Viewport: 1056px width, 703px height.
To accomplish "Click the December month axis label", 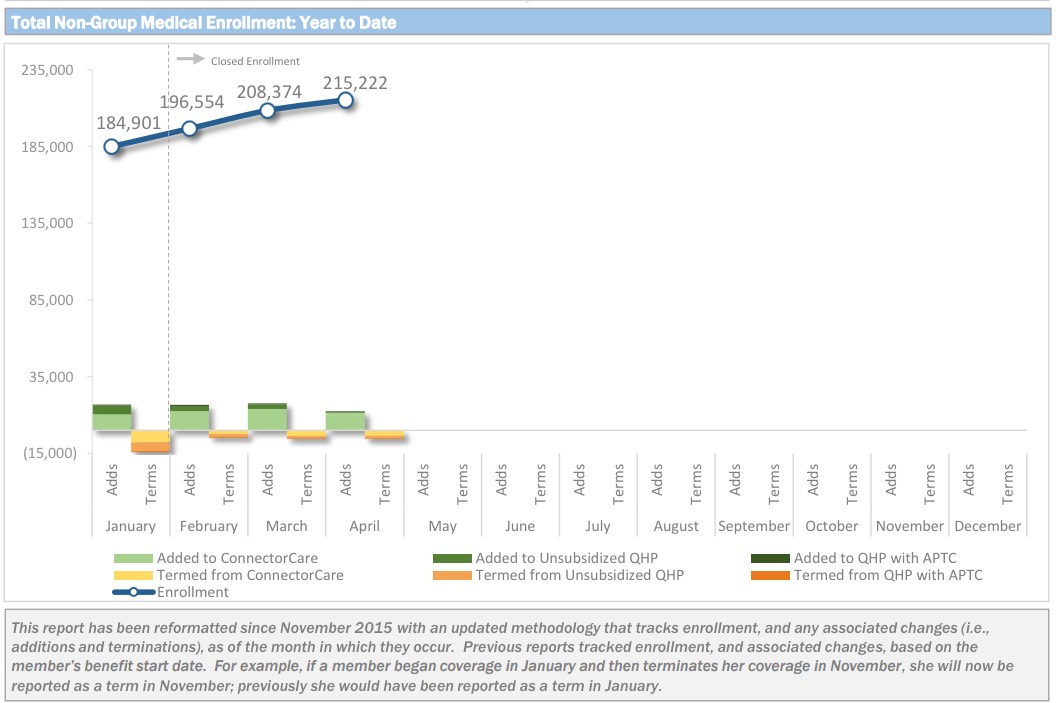I will click(x=987, y=526).
